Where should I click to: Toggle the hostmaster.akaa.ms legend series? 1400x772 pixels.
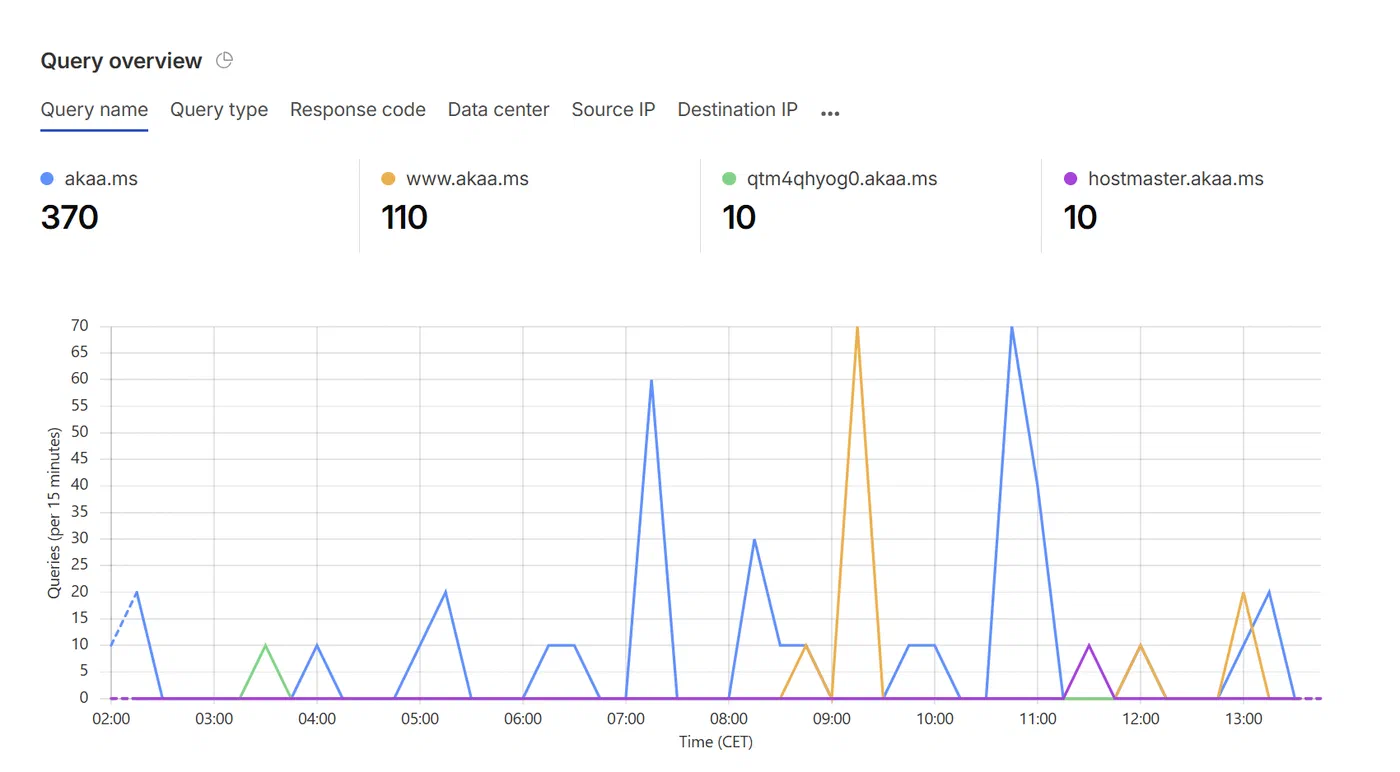pyautogui.click(x=1163, y=179)
